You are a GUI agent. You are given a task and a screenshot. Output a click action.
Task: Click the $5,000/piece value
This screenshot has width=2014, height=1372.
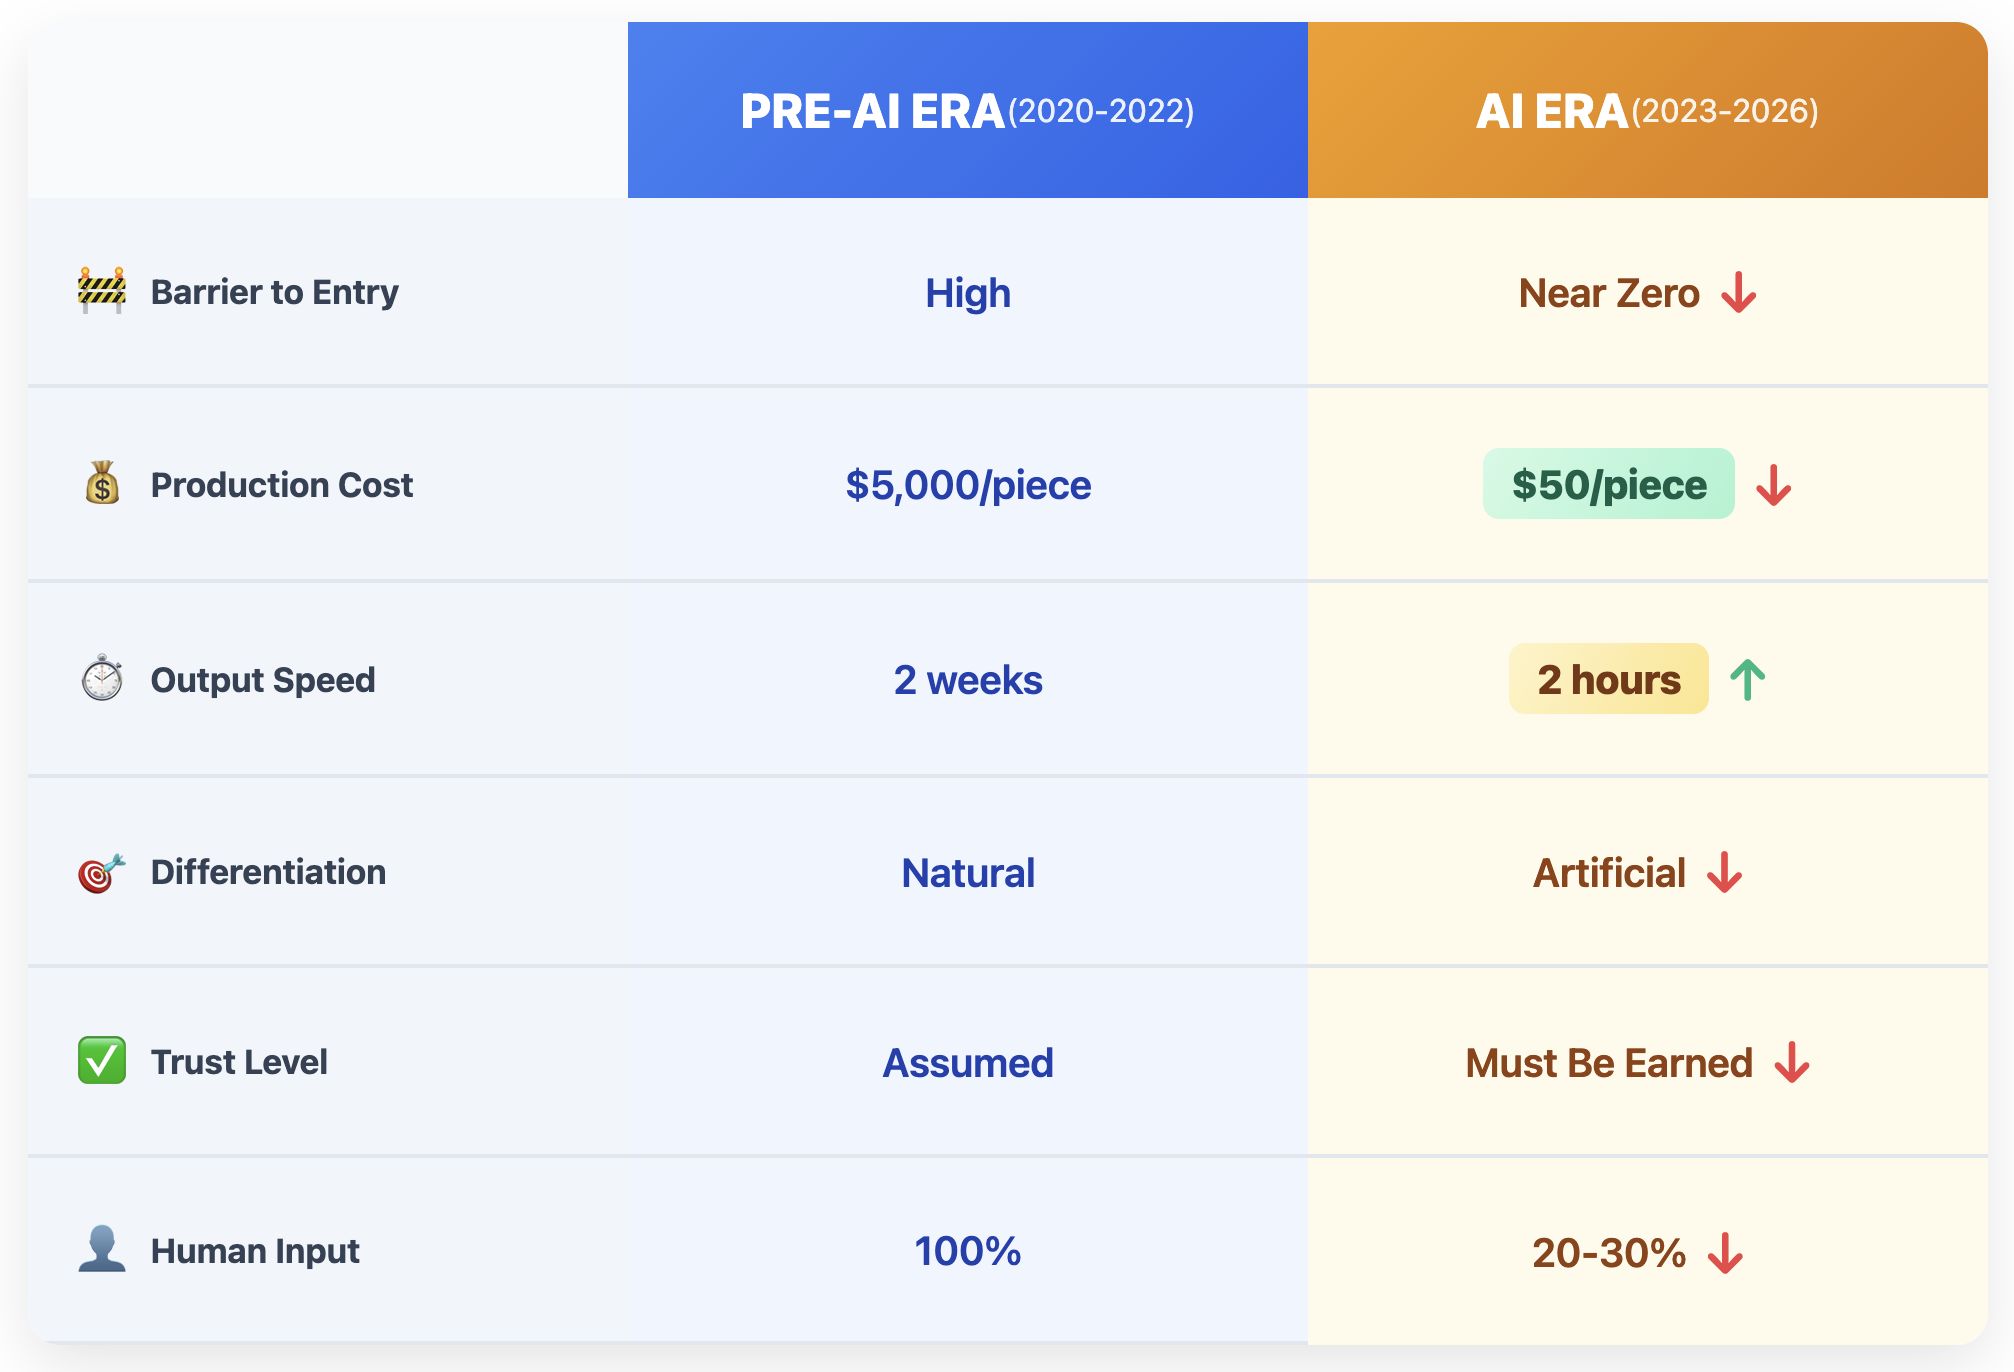(968, 485)
